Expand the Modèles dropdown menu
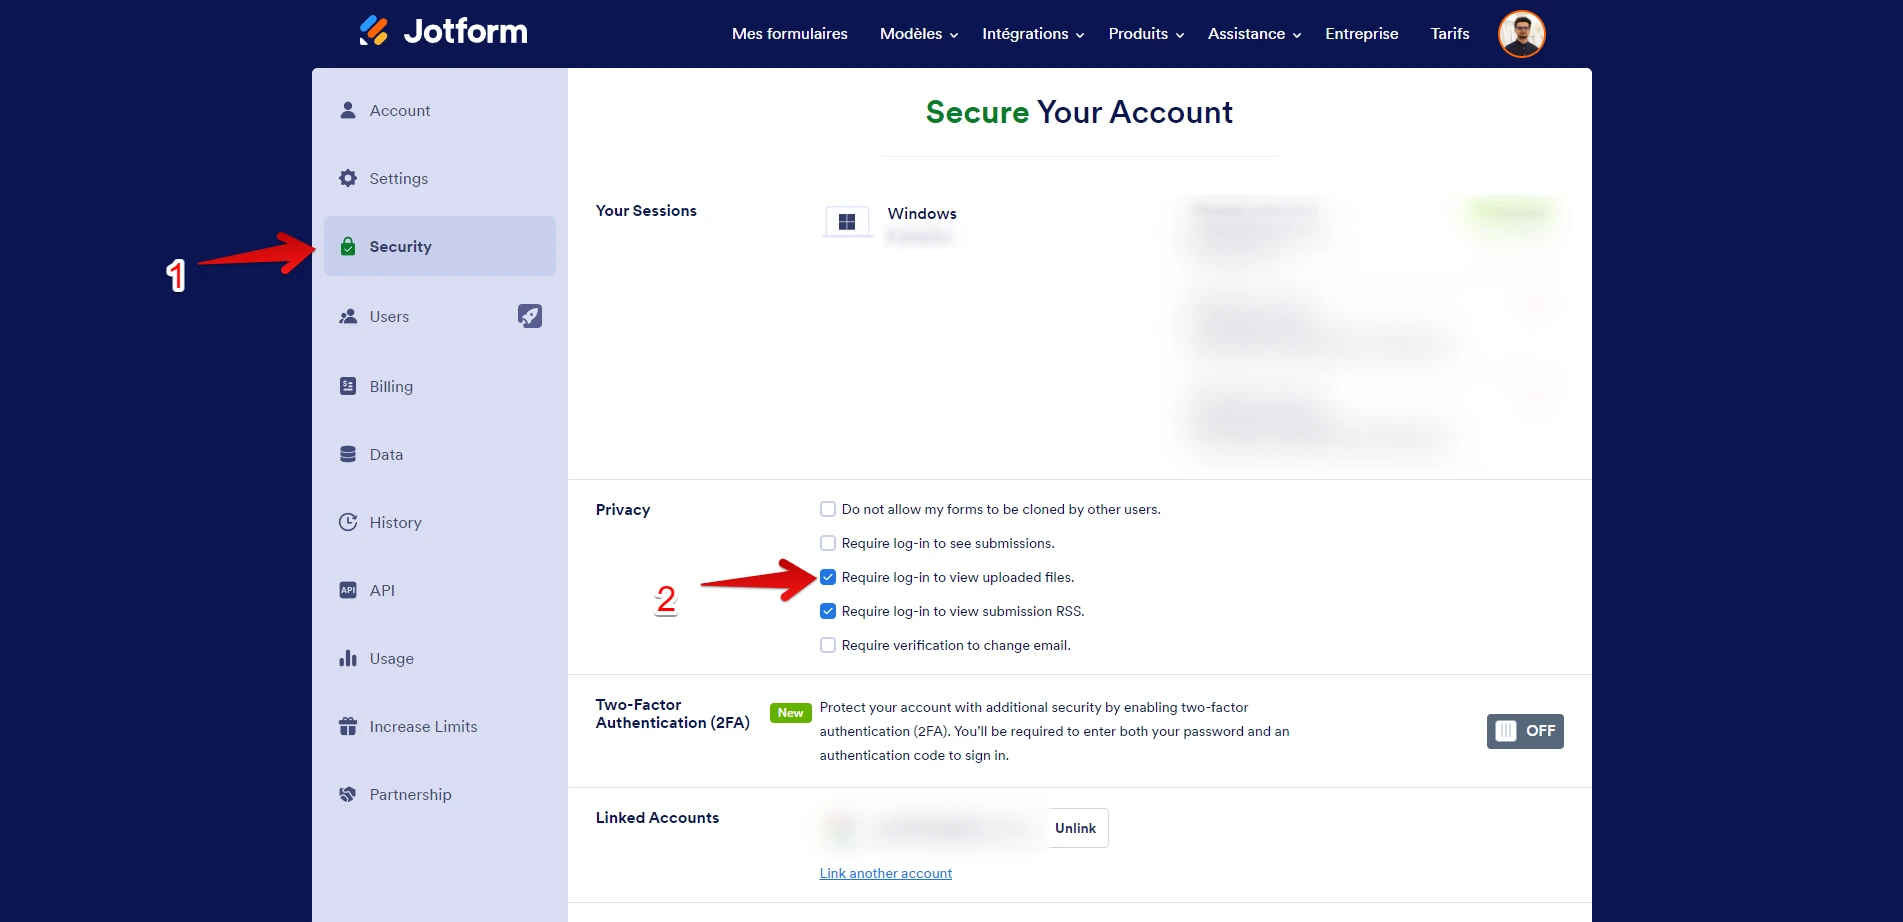Screen dimensions: 1903x922 [x=918, y=34]
